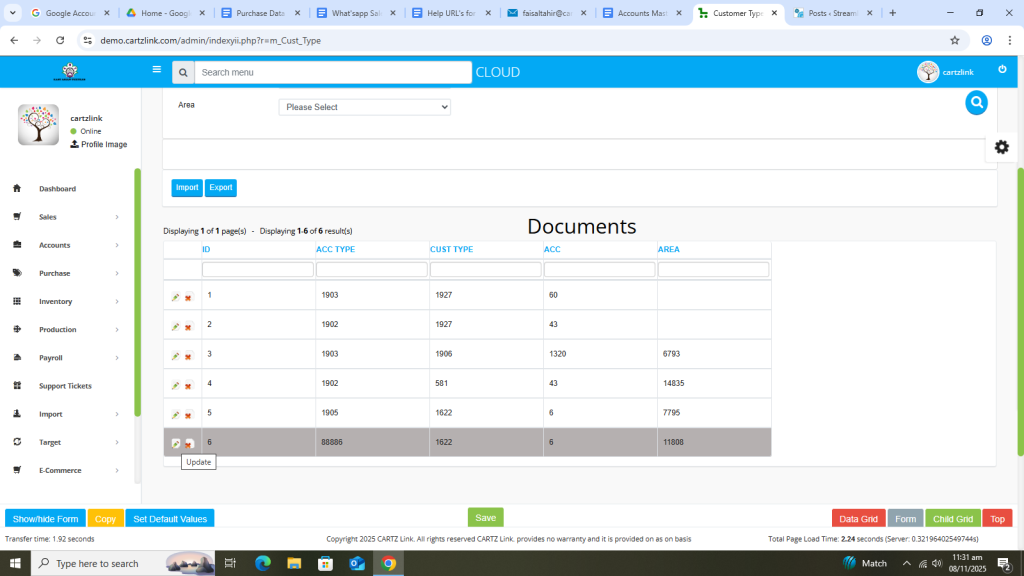Click the green Save button
Viewport: 1024px width, 576px height.
(485, 518)
